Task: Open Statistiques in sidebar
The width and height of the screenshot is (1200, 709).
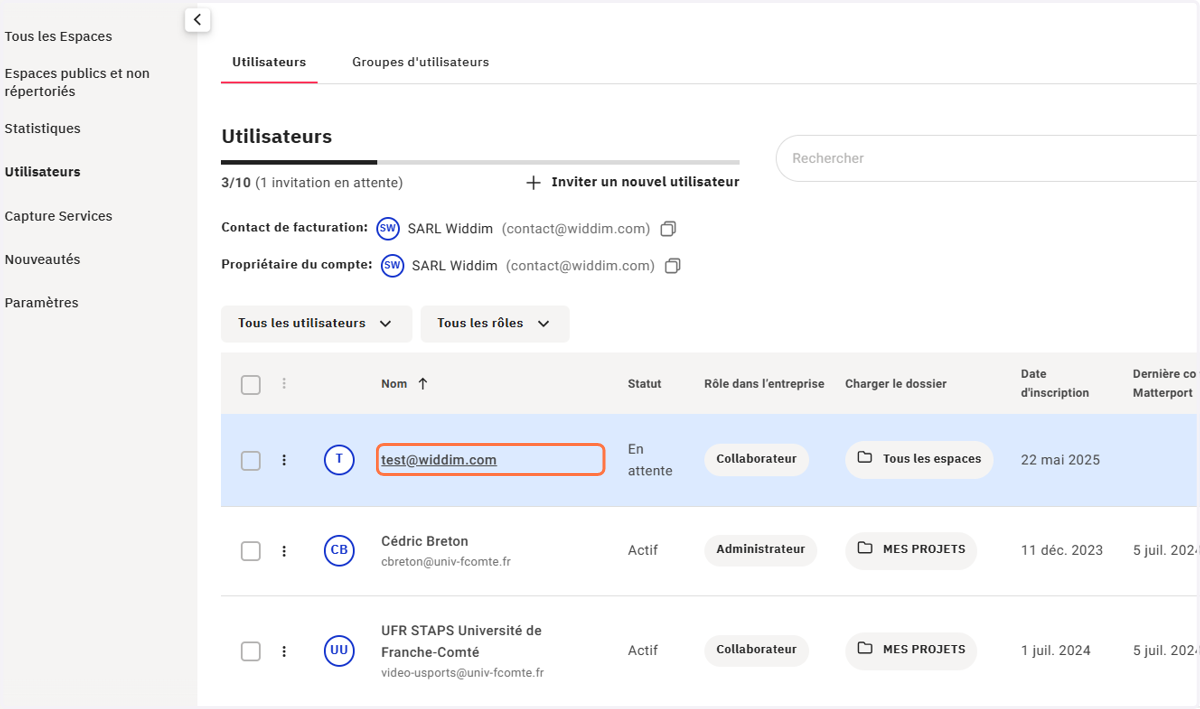Action: [42, 129]
